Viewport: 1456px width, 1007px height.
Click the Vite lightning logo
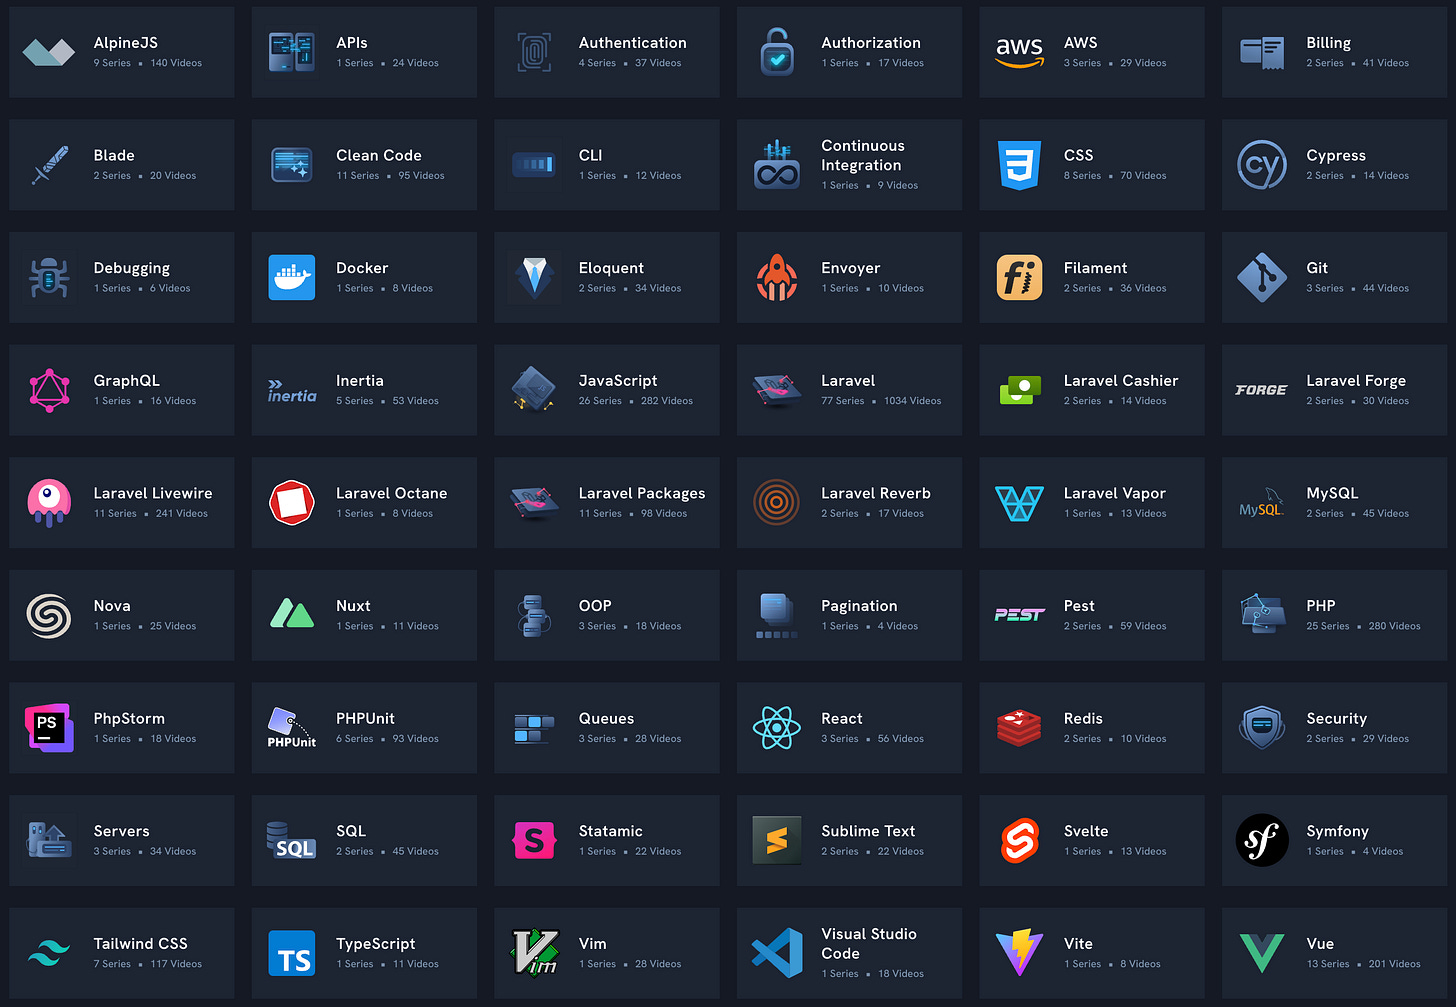click(1019, 953)
